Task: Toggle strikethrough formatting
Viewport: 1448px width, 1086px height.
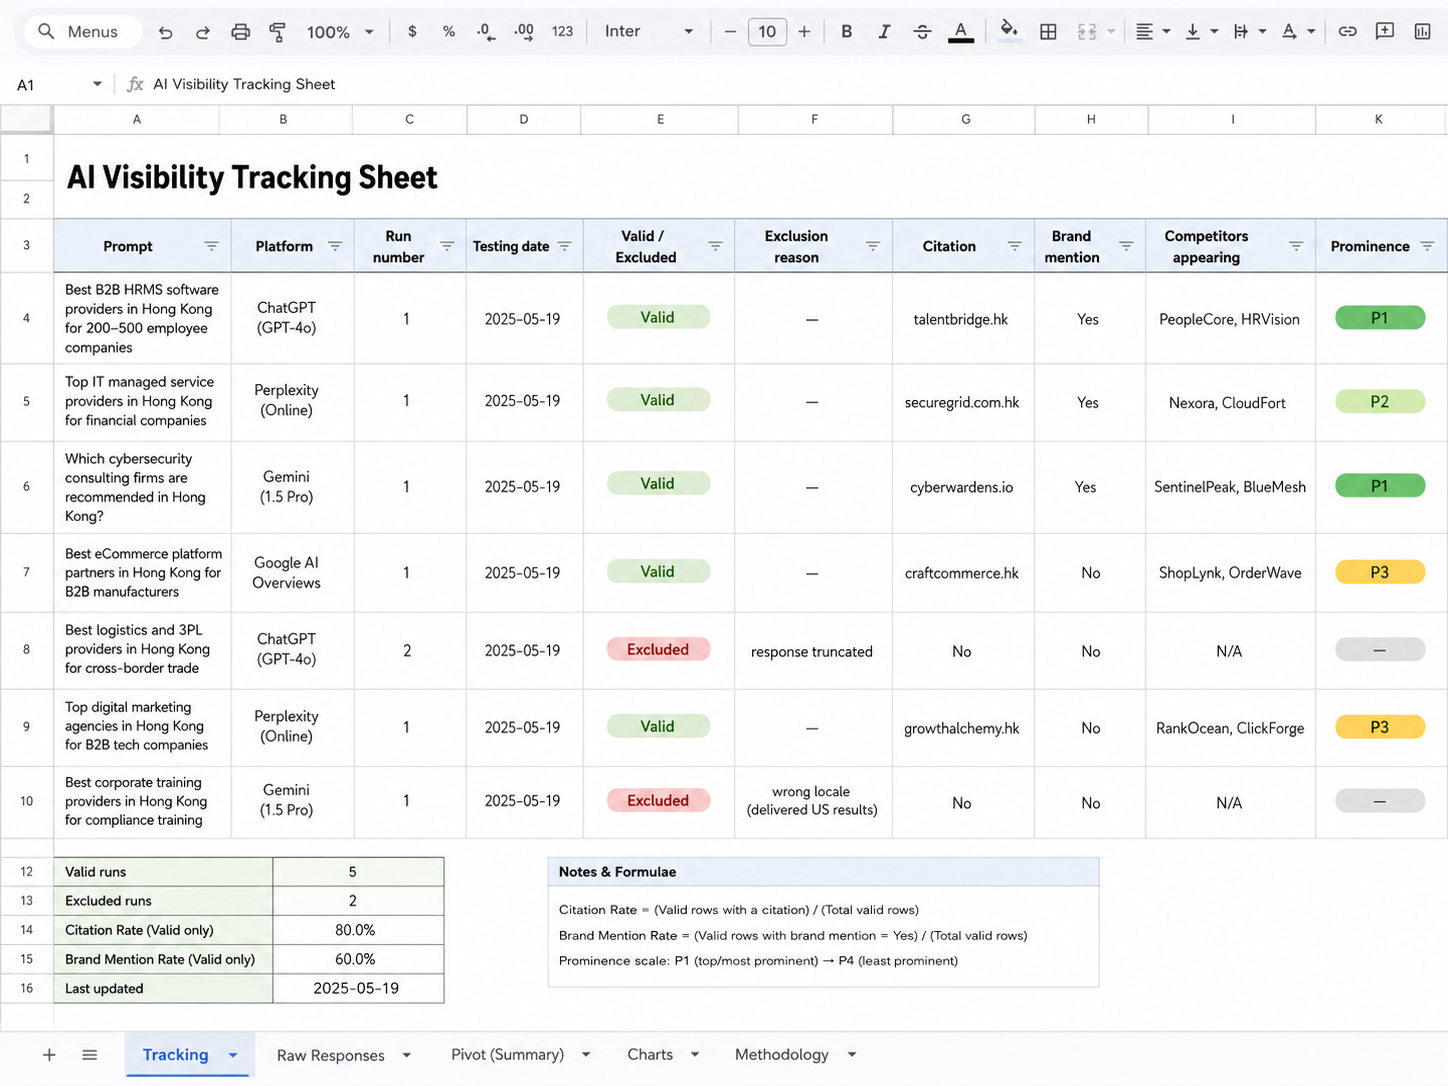Action: point(922,32)
